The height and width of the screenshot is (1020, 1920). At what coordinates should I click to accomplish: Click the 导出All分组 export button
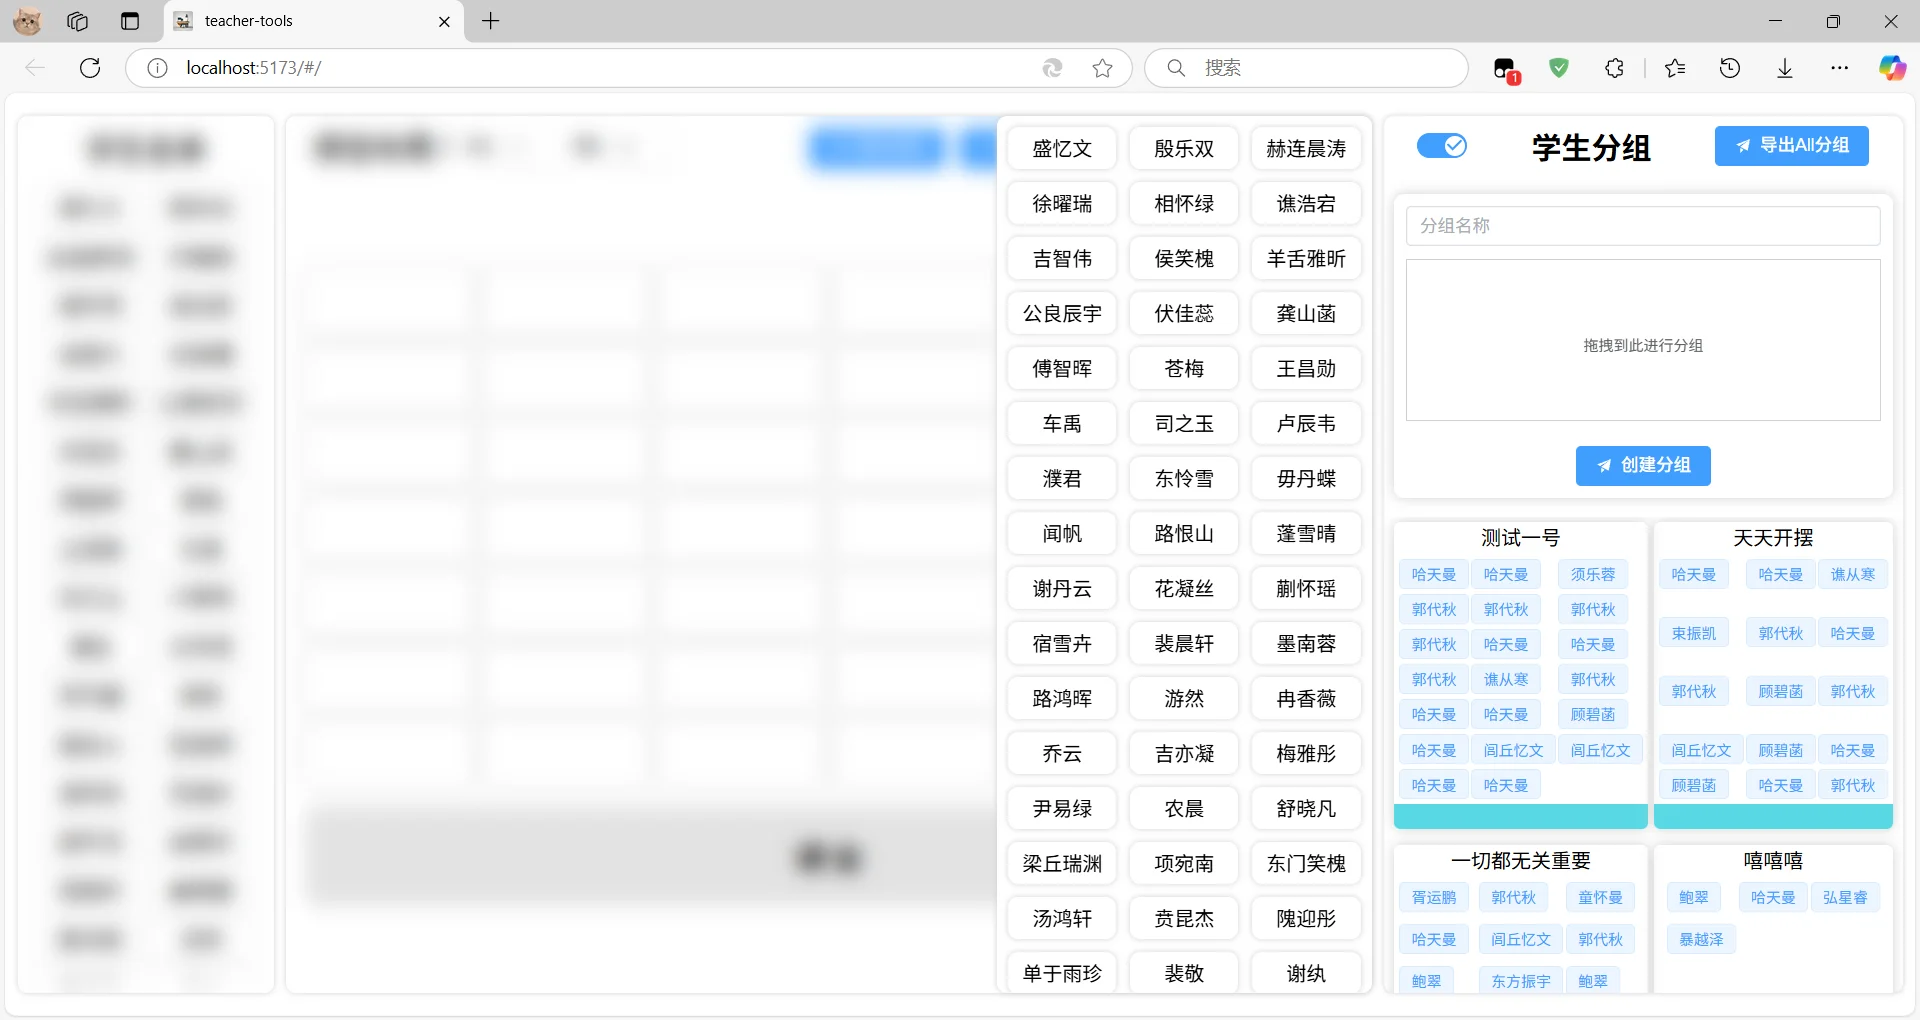tap(1791, 146)
